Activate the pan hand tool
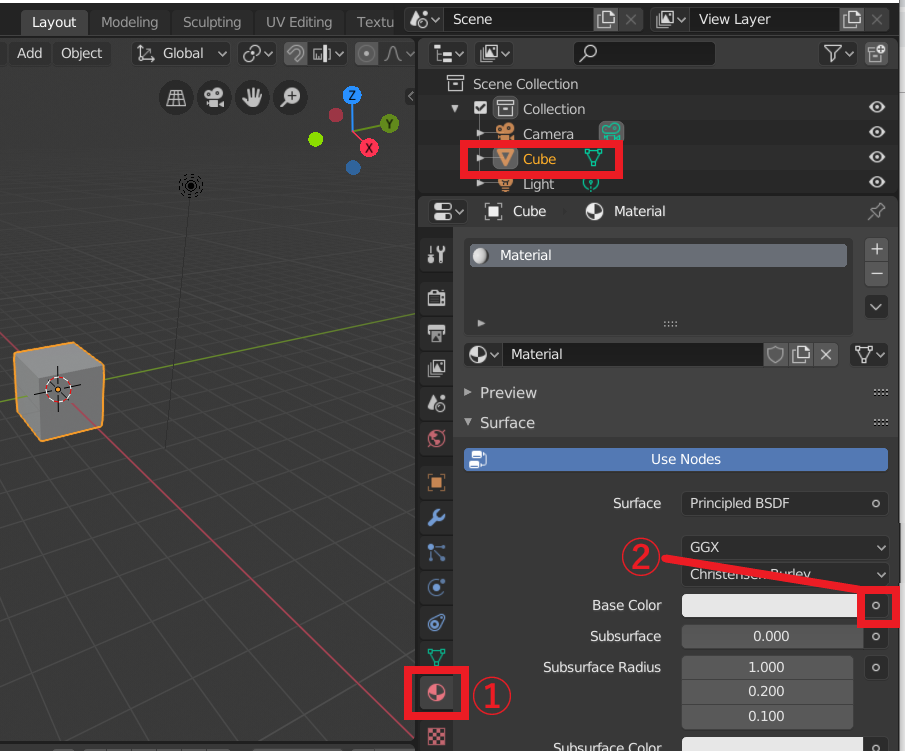 [x=252, y=98]
